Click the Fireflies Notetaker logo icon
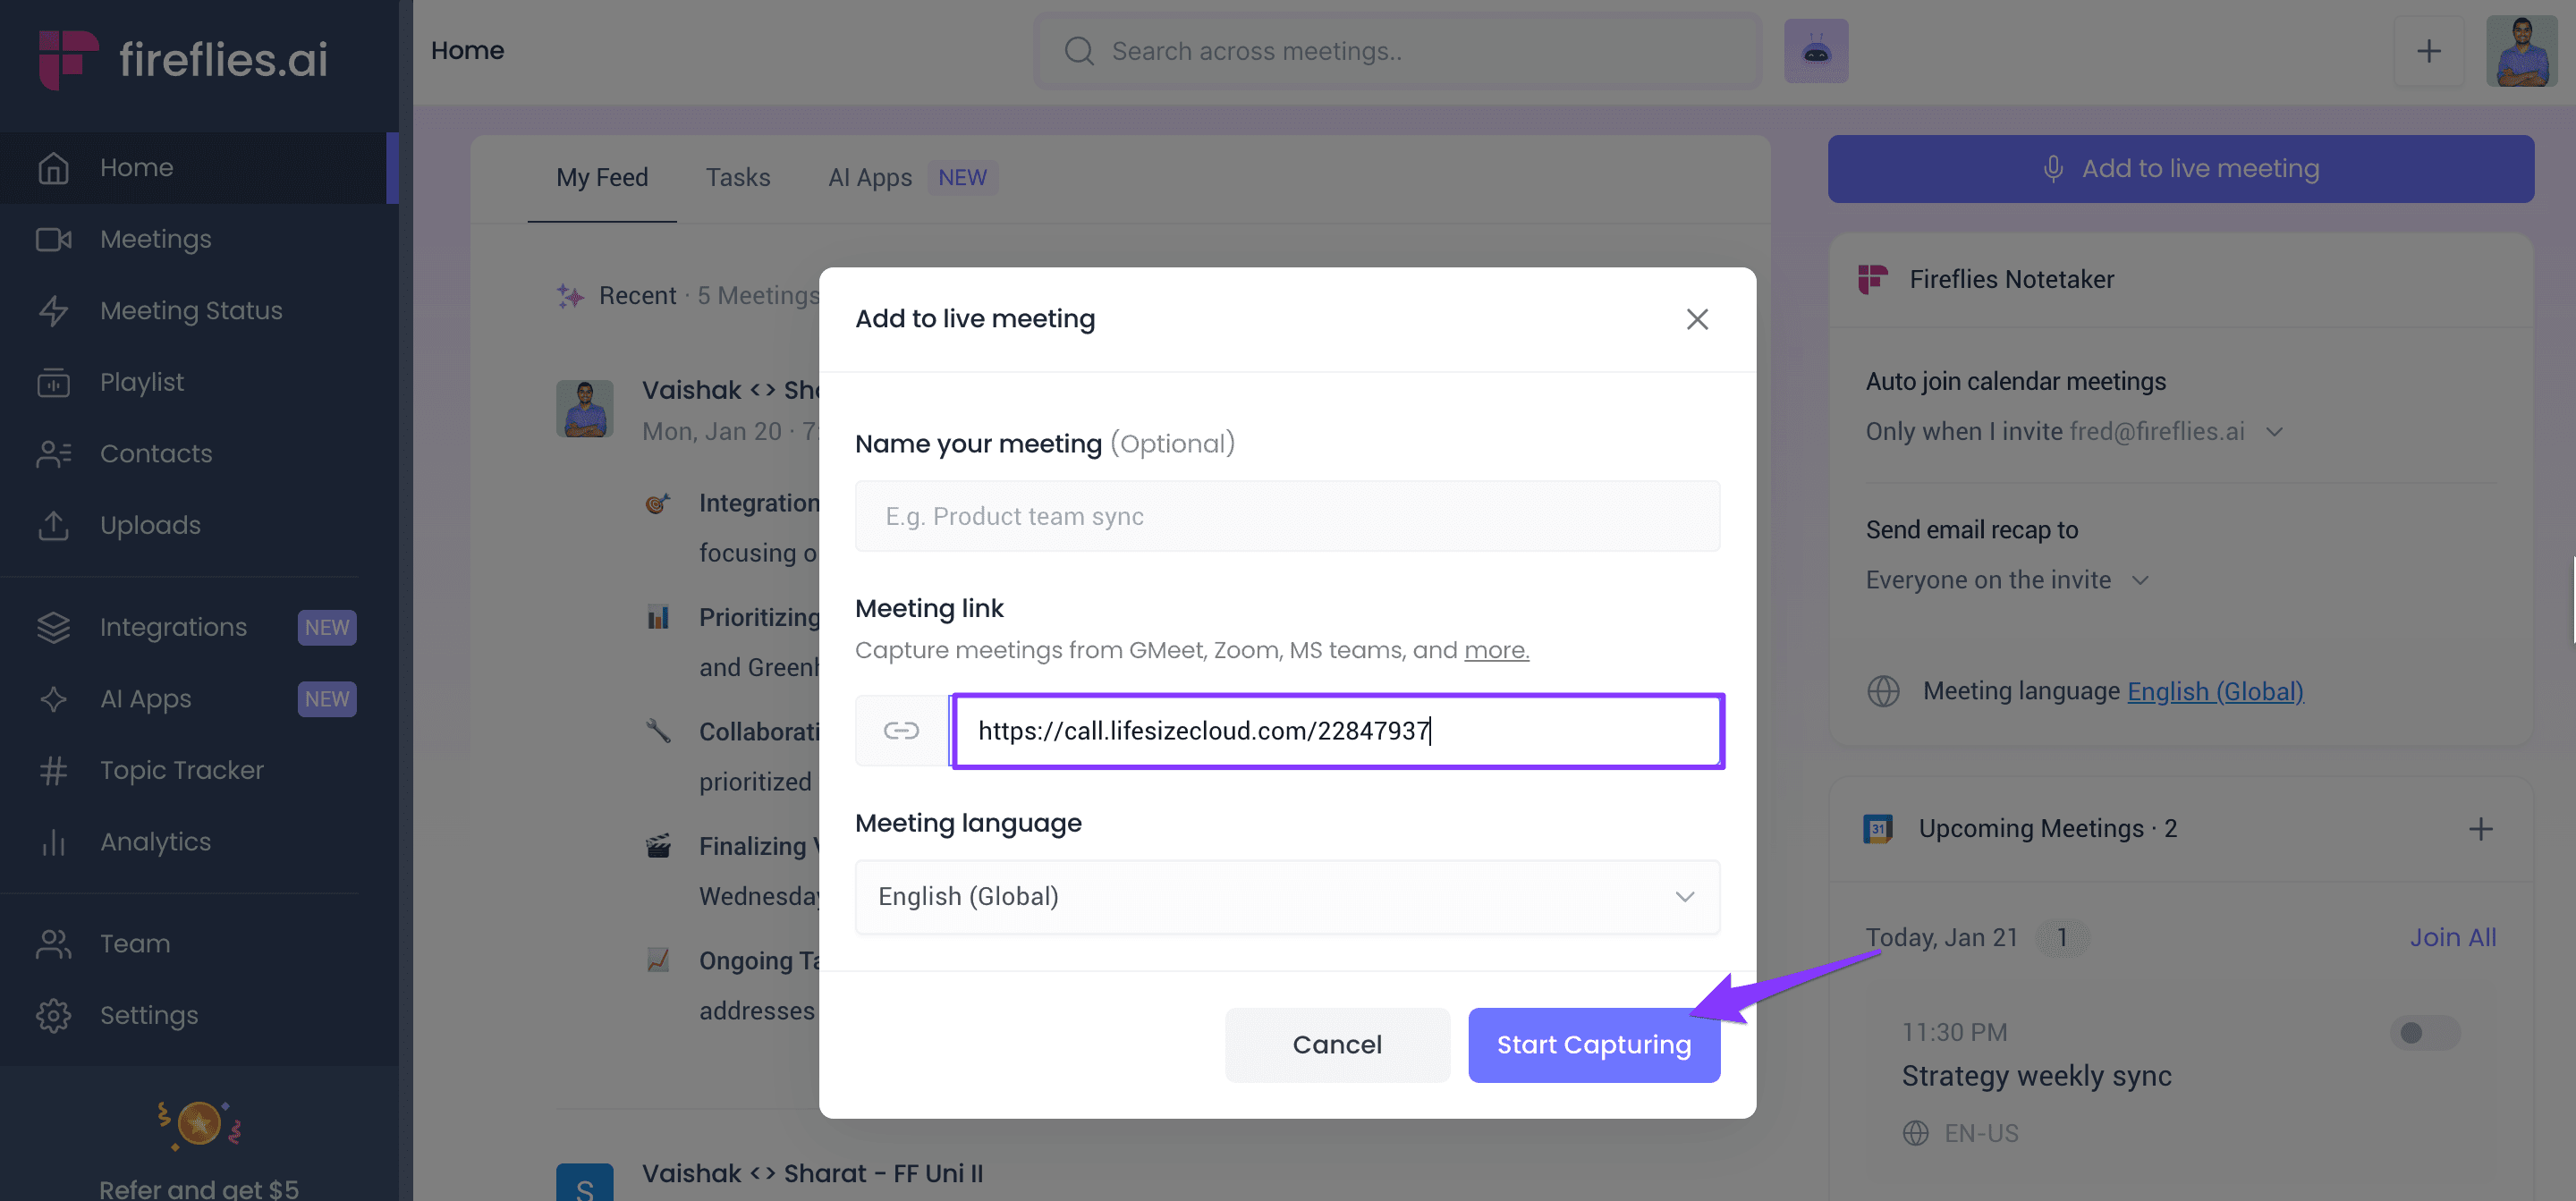The image size is (2576, 1201). pyautogui.click(x=1872, y=279)
